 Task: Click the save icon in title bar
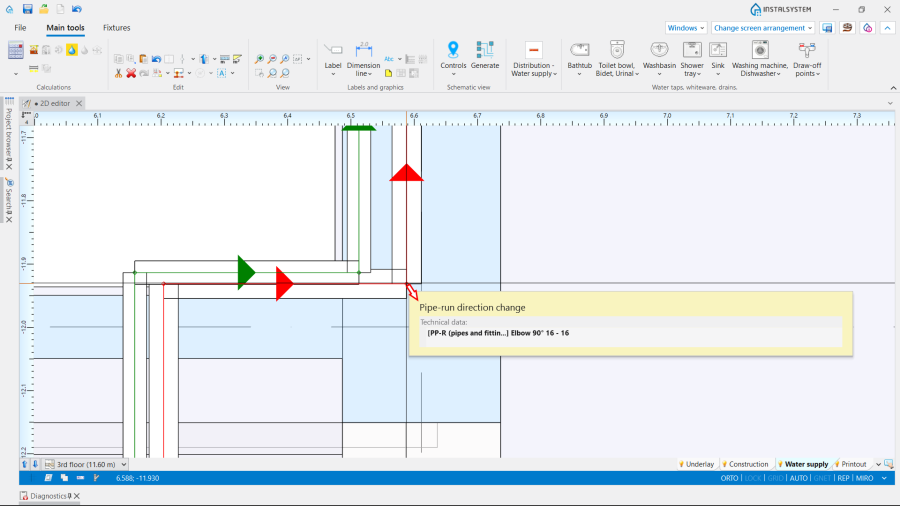coord(27,9)
